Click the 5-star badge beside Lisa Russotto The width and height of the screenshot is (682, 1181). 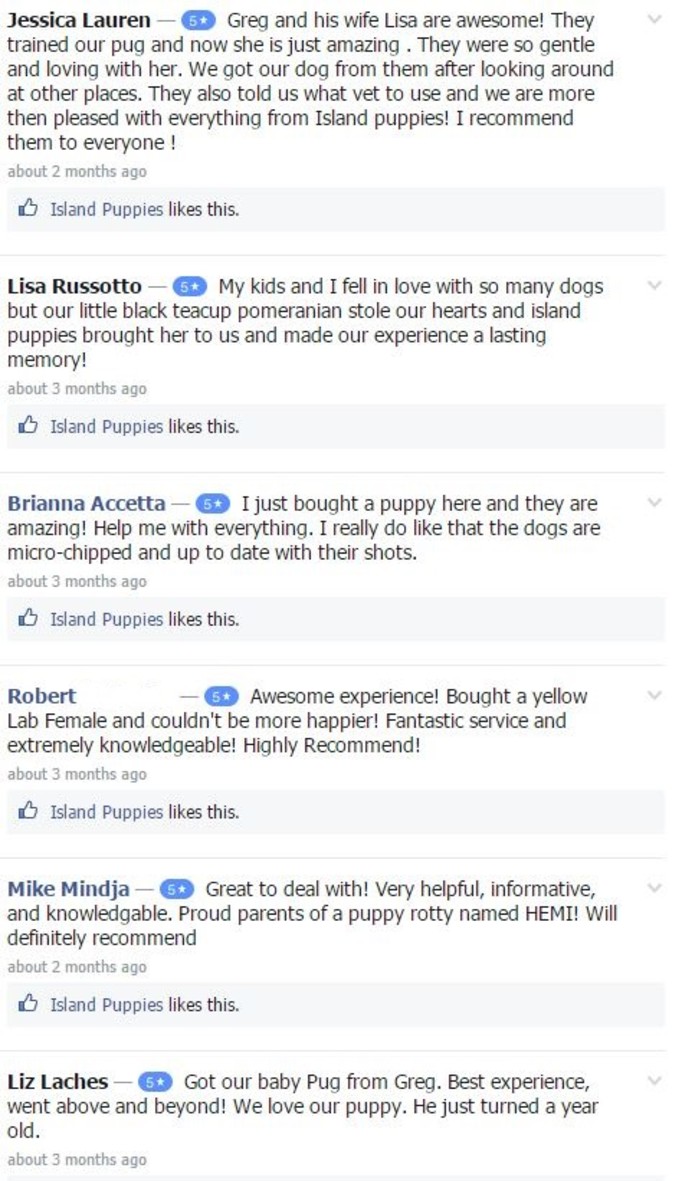coord(190,287)
